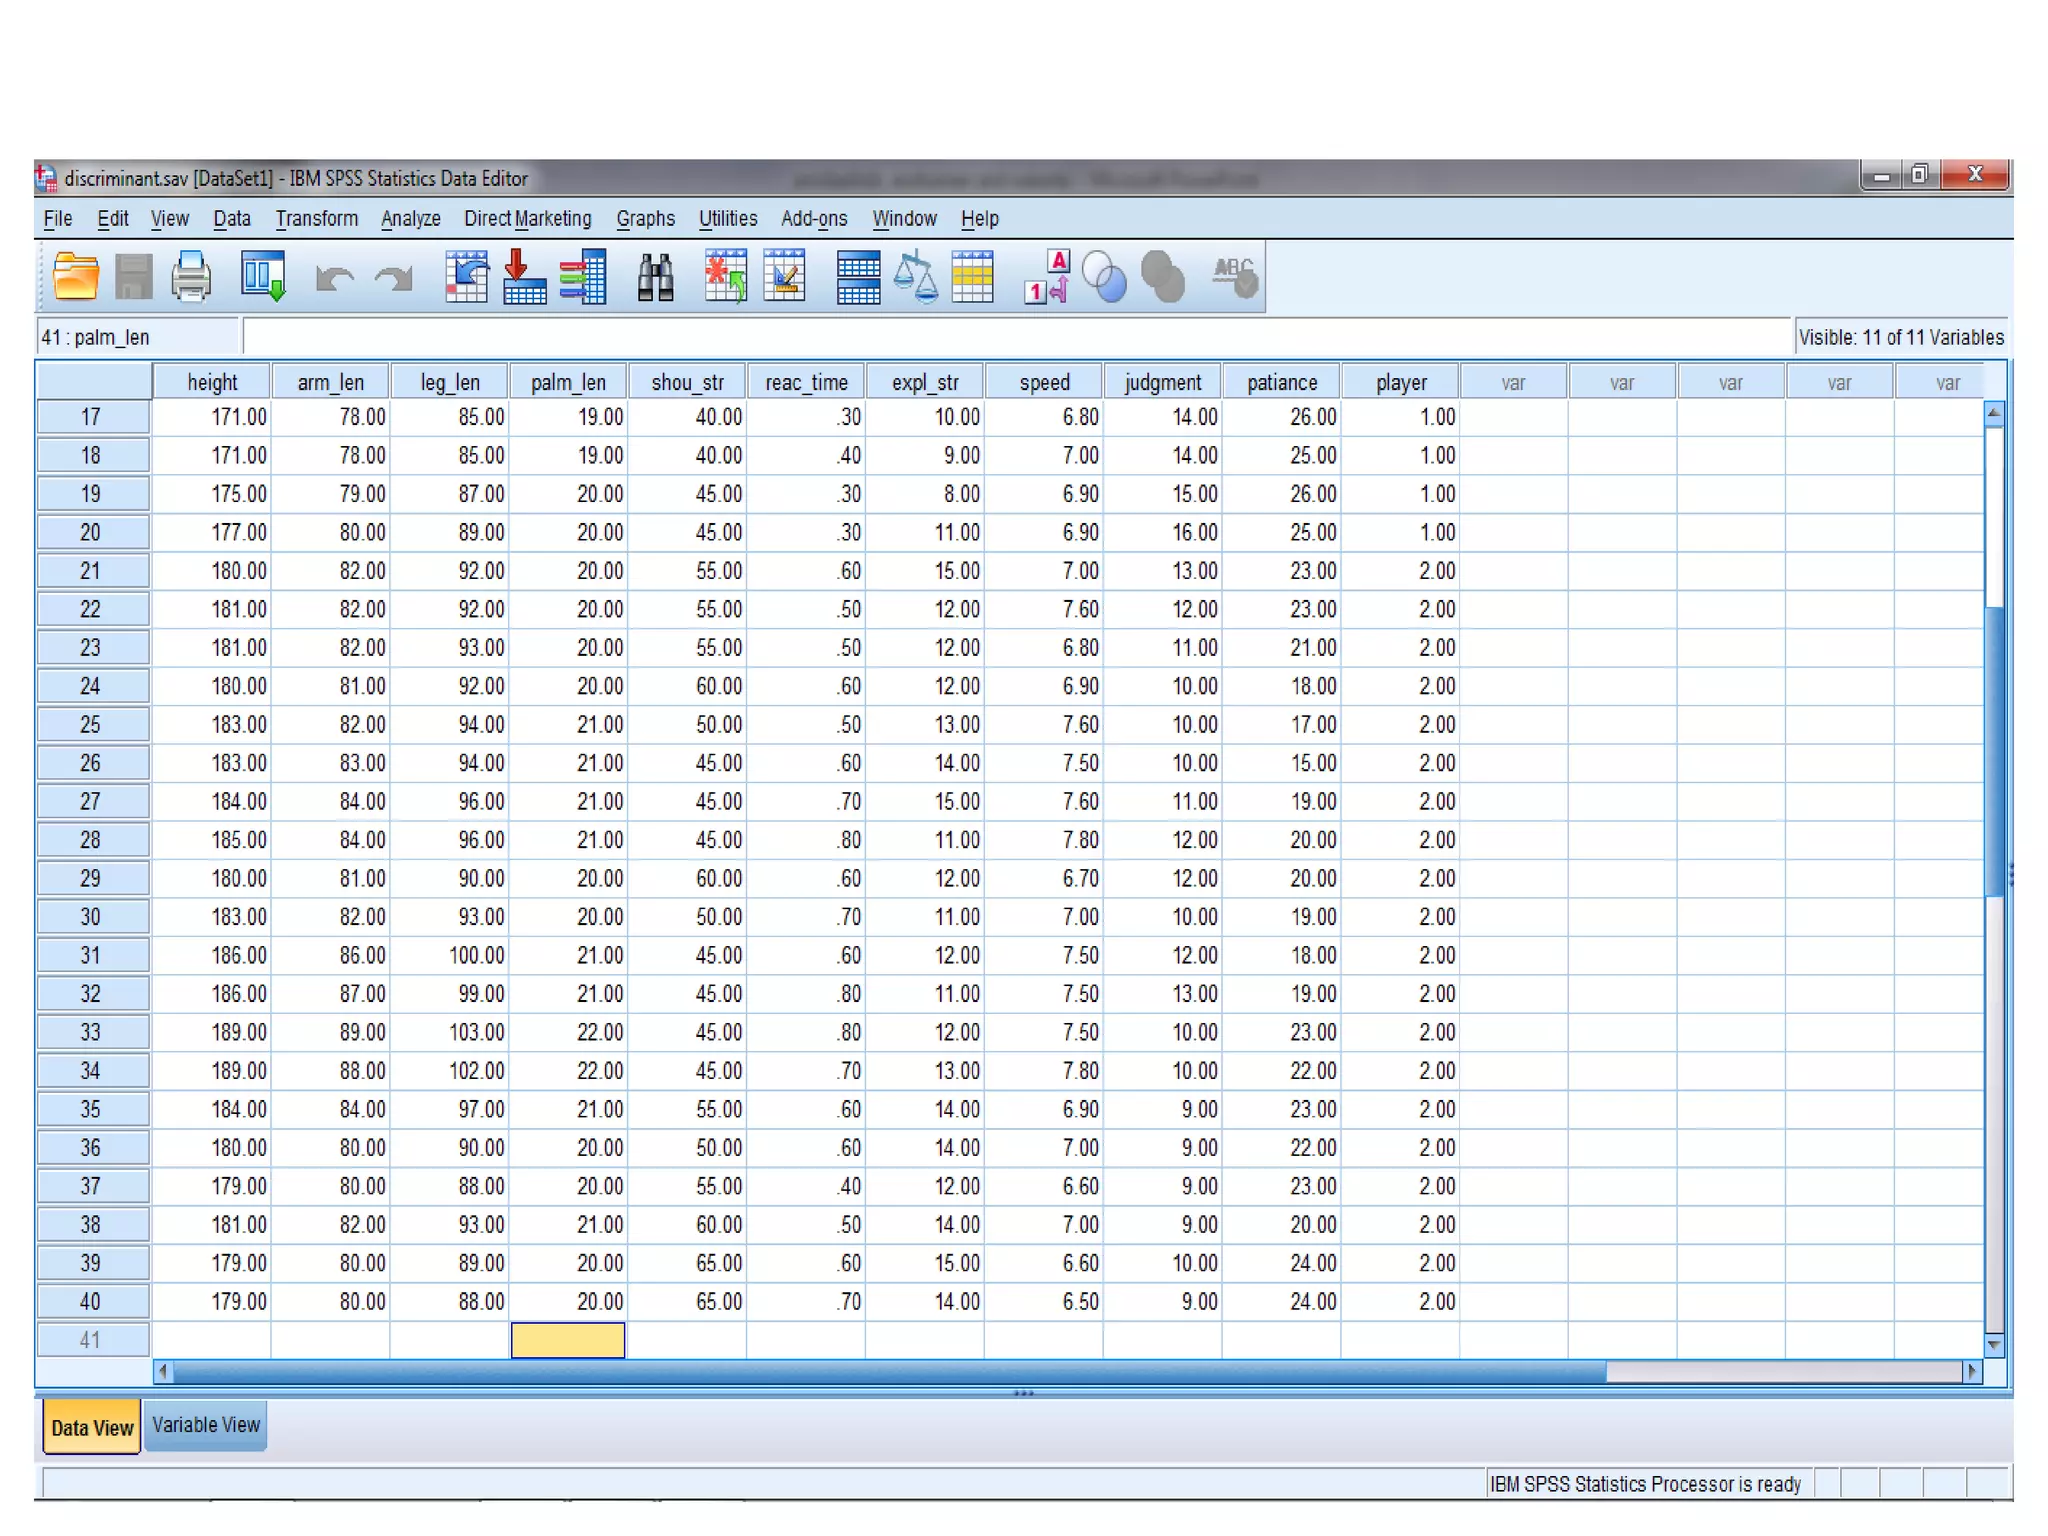Image resolution: width=2048 pixels, height=1536 pixels.
Task: Select the Data View tab
Action: pyautogui.click(x=92, y=1427)
